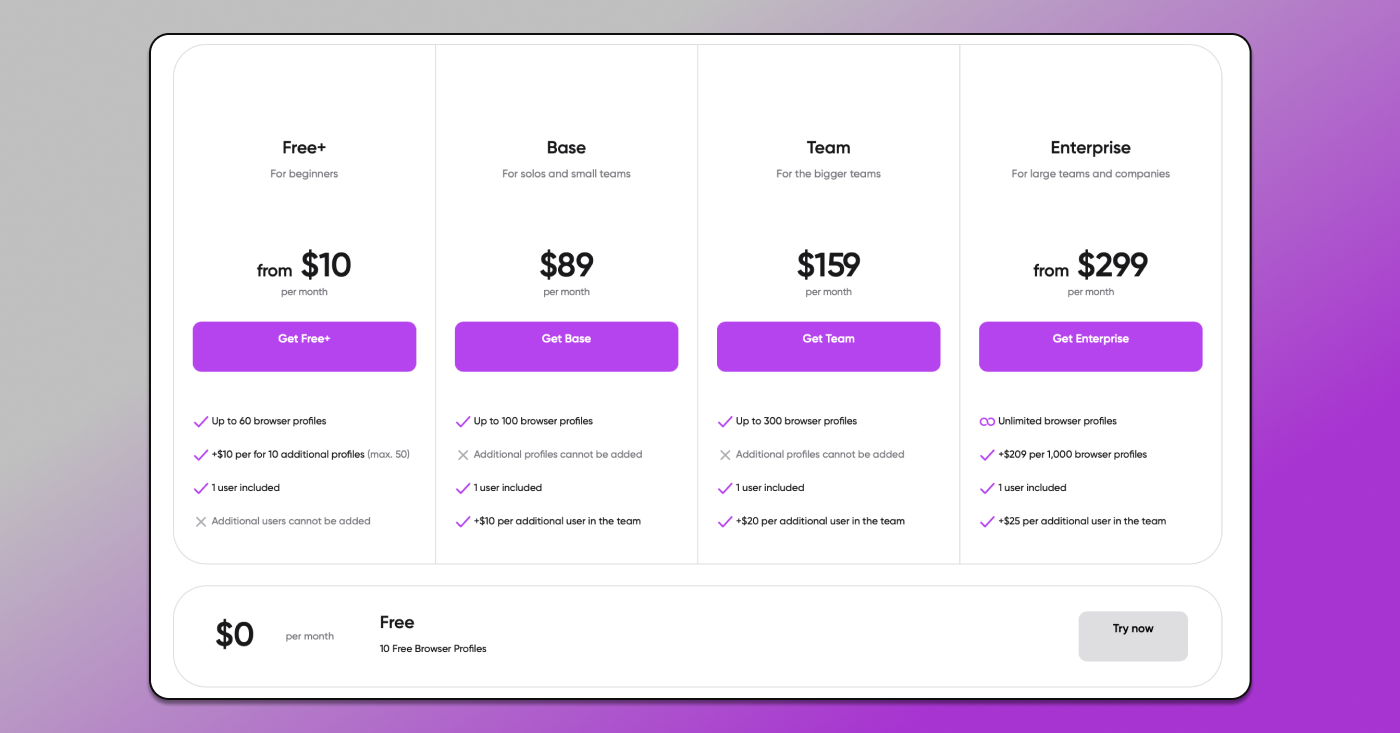Click the $0 price in the Free plan row
Screen dimensions: 1400x733
tap(234, 633)
